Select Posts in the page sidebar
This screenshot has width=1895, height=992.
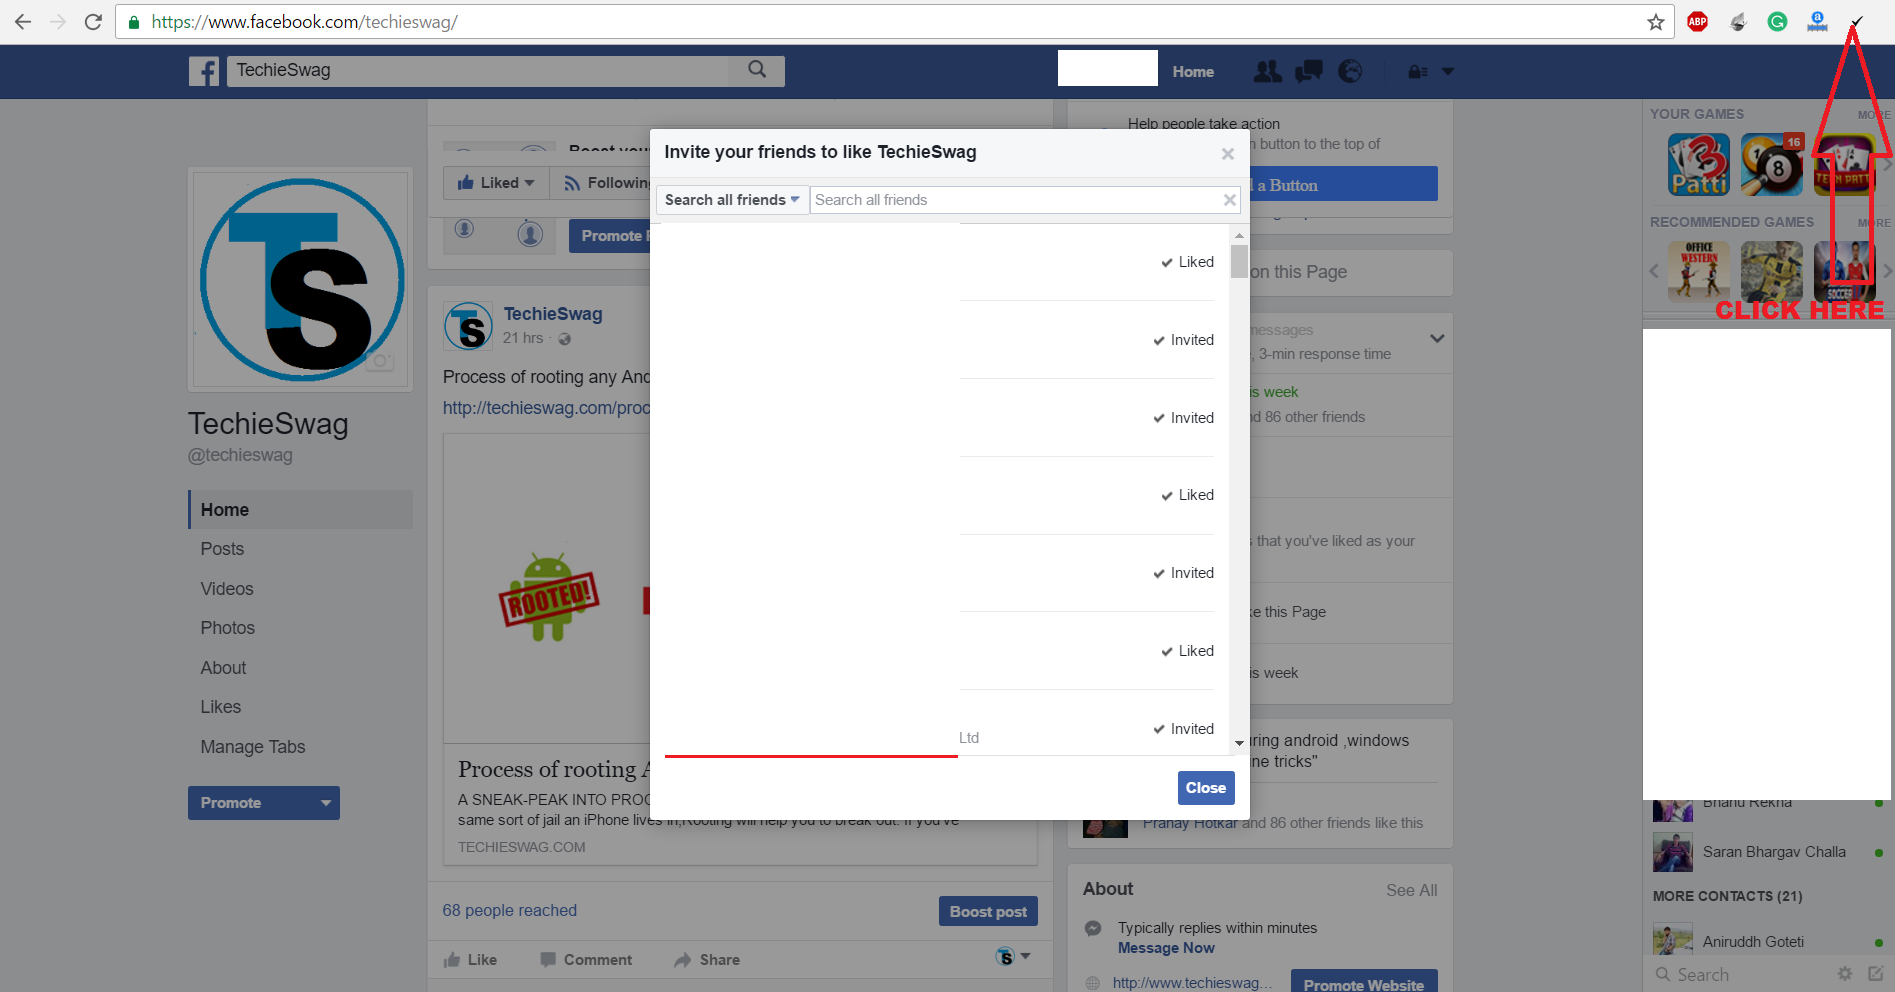tap(222, 549)
